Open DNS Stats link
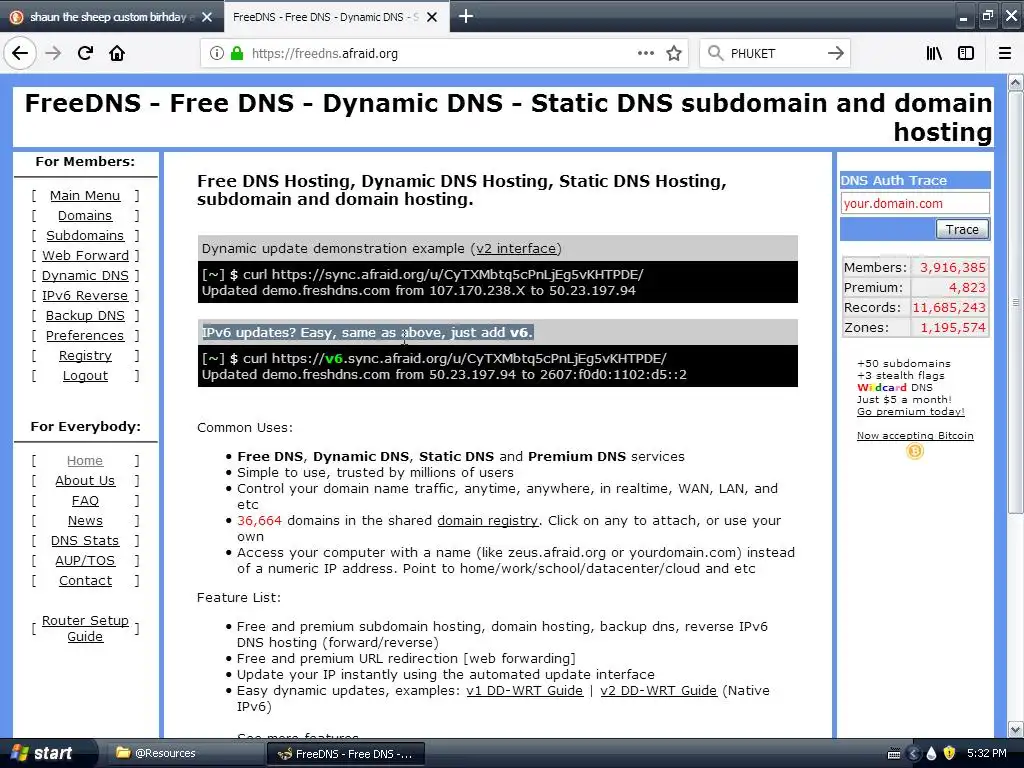 coord(85,541)
